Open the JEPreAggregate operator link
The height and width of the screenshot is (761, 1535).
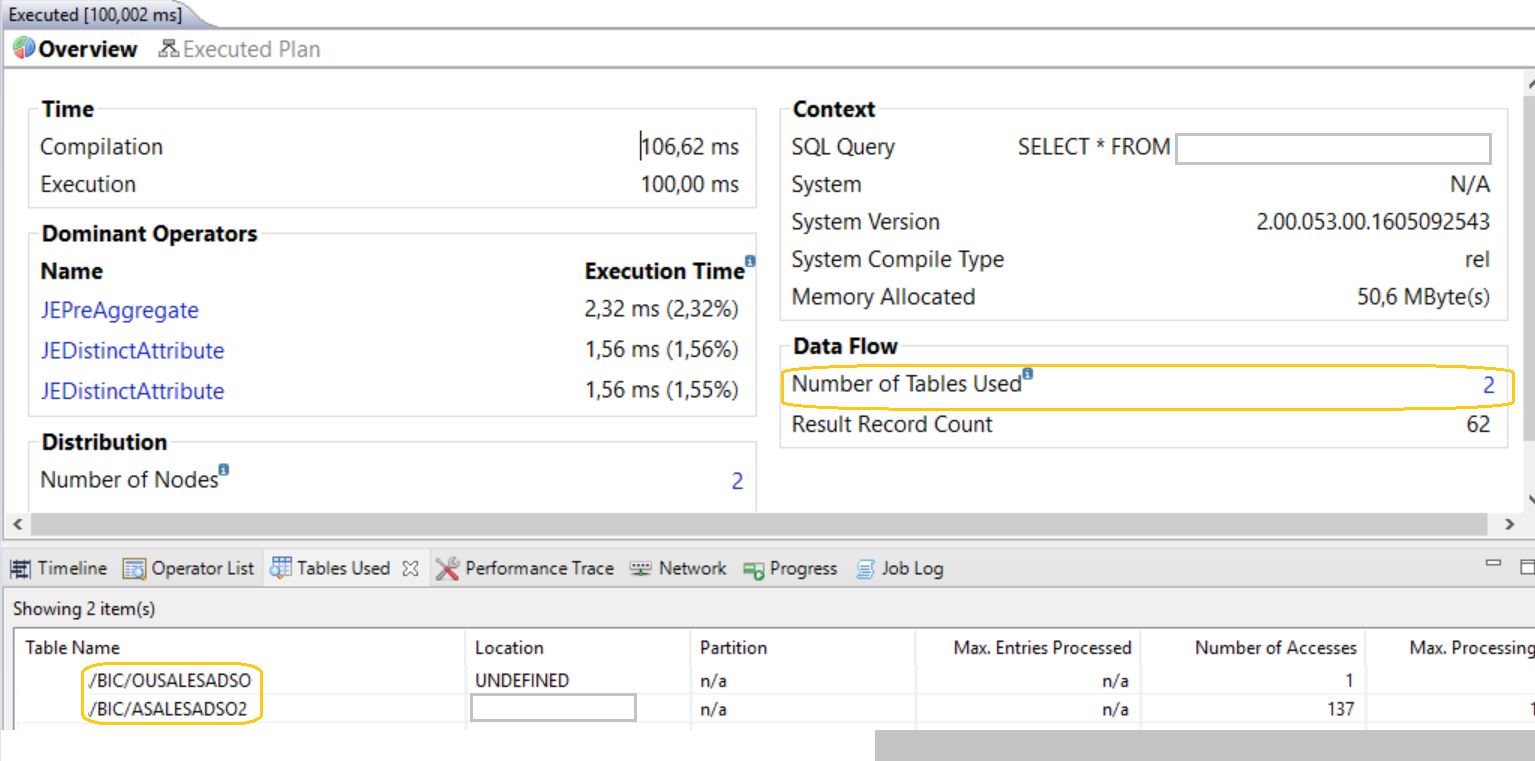tap(119, 310)
